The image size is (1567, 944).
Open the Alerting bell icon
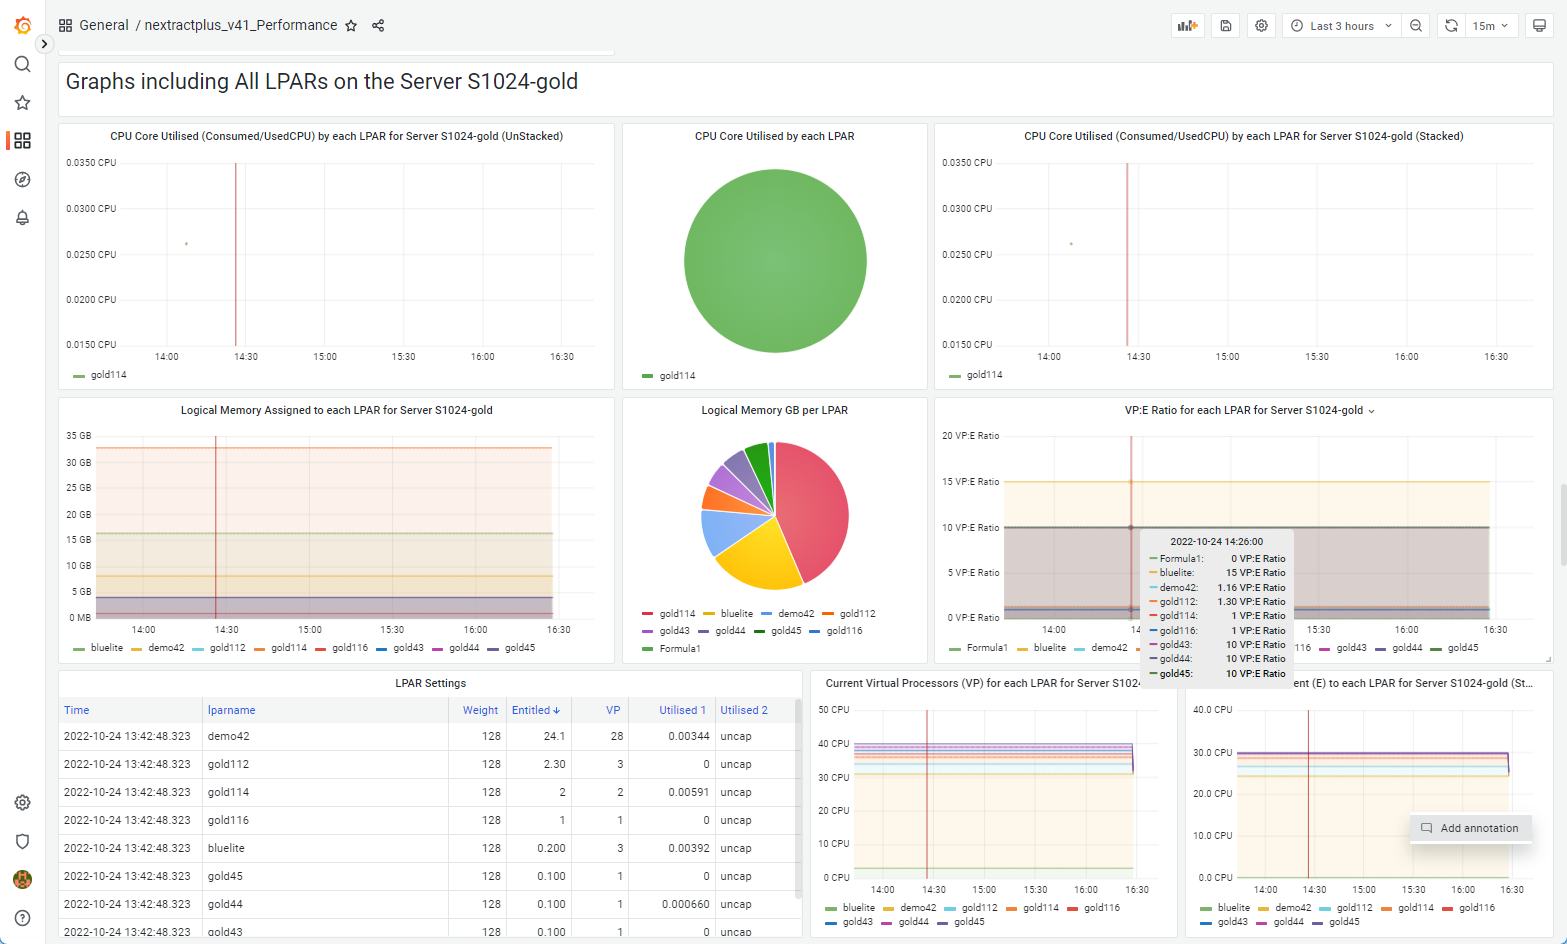(x=22, y=218)
